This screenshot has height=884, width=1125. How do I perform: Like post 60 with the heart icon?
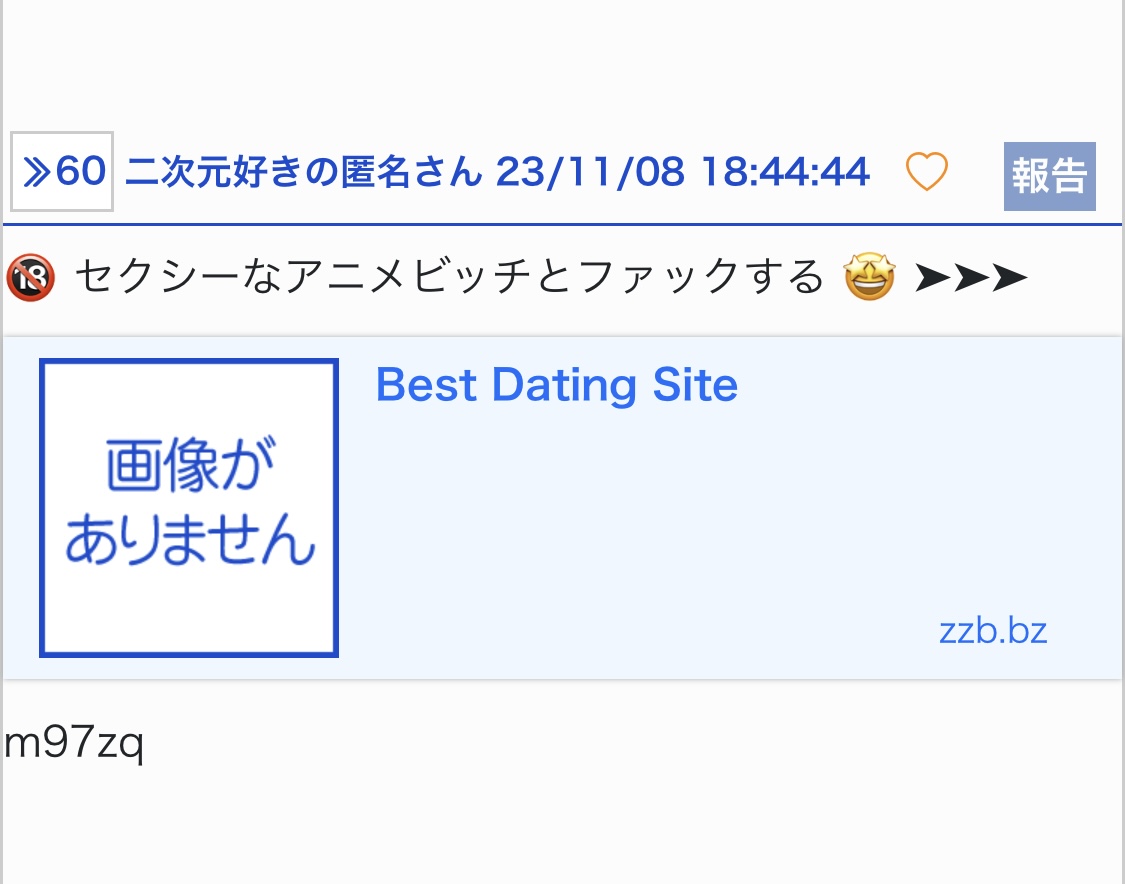click(x=926, y=172)
